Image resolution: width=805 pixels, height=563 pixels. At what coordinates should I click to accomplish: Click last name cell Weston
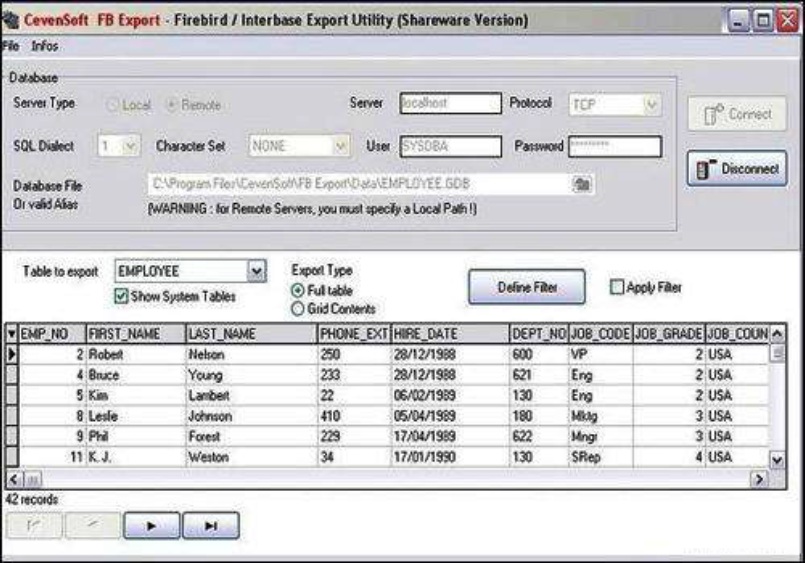pos(252,457)
